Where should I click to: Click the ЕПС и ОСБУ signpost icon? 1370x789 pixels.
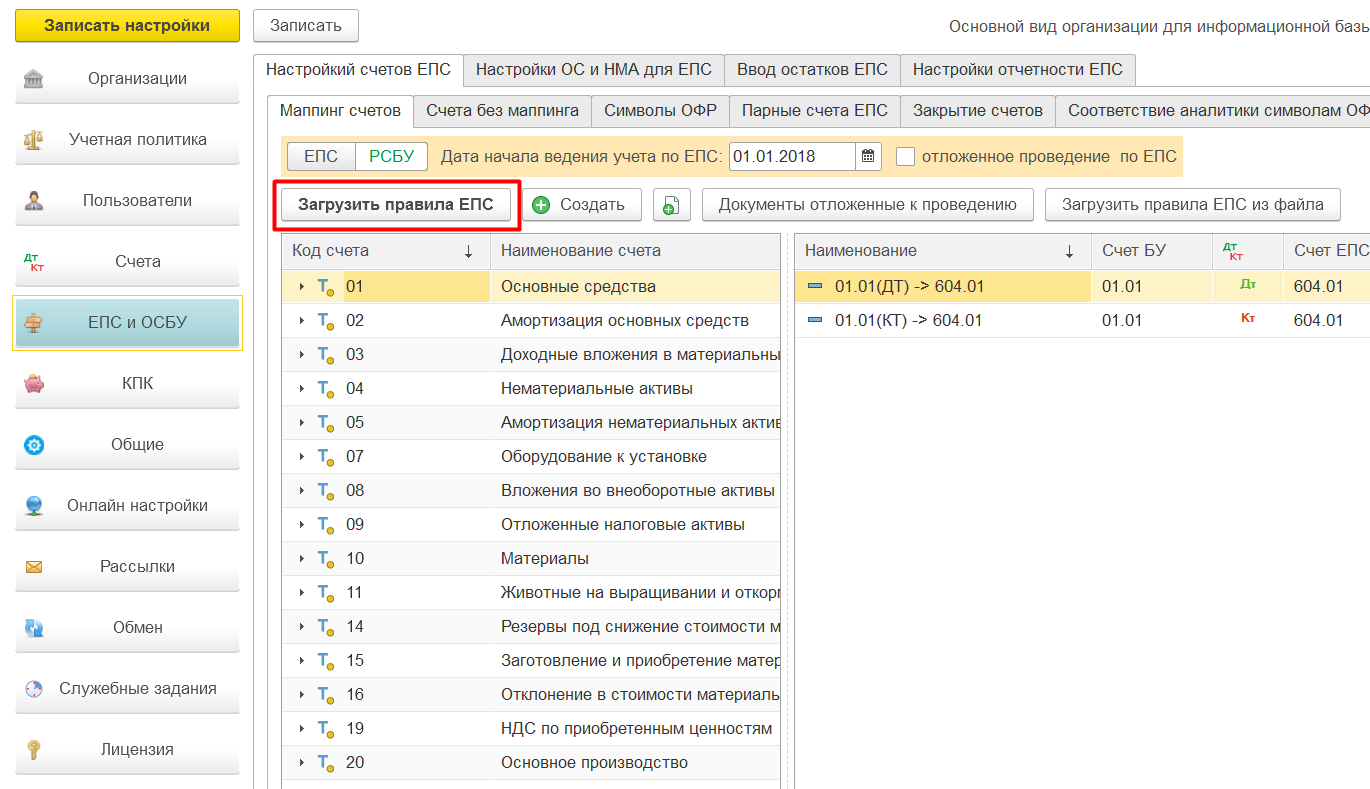coord(34,323)
